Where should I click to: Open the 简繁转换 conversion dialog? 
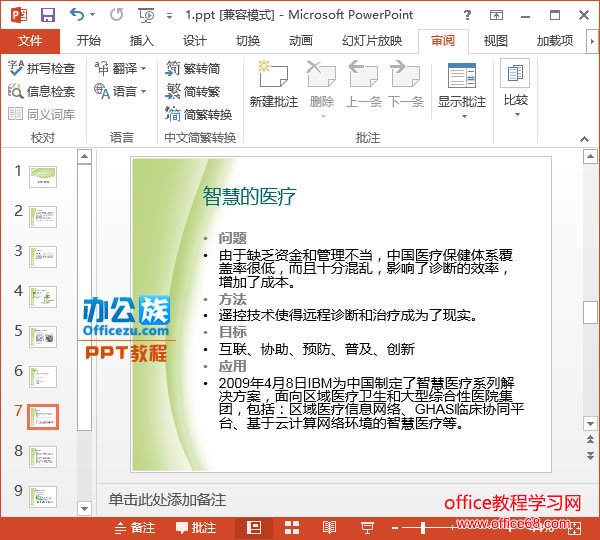[x=199, y=114]
